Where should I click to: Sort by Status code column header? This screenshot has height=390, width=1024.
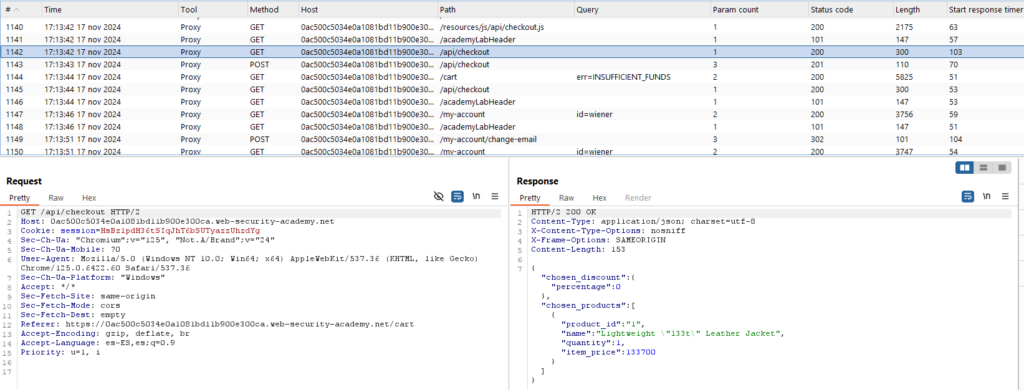[x=850, y=10]
